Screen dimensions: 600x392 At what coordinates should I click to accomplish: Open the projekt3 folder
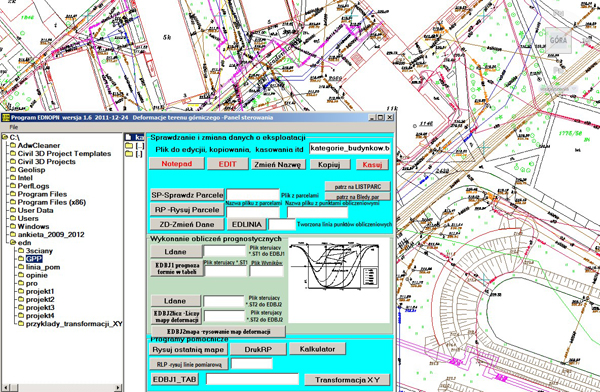click(x=40, y=307)
